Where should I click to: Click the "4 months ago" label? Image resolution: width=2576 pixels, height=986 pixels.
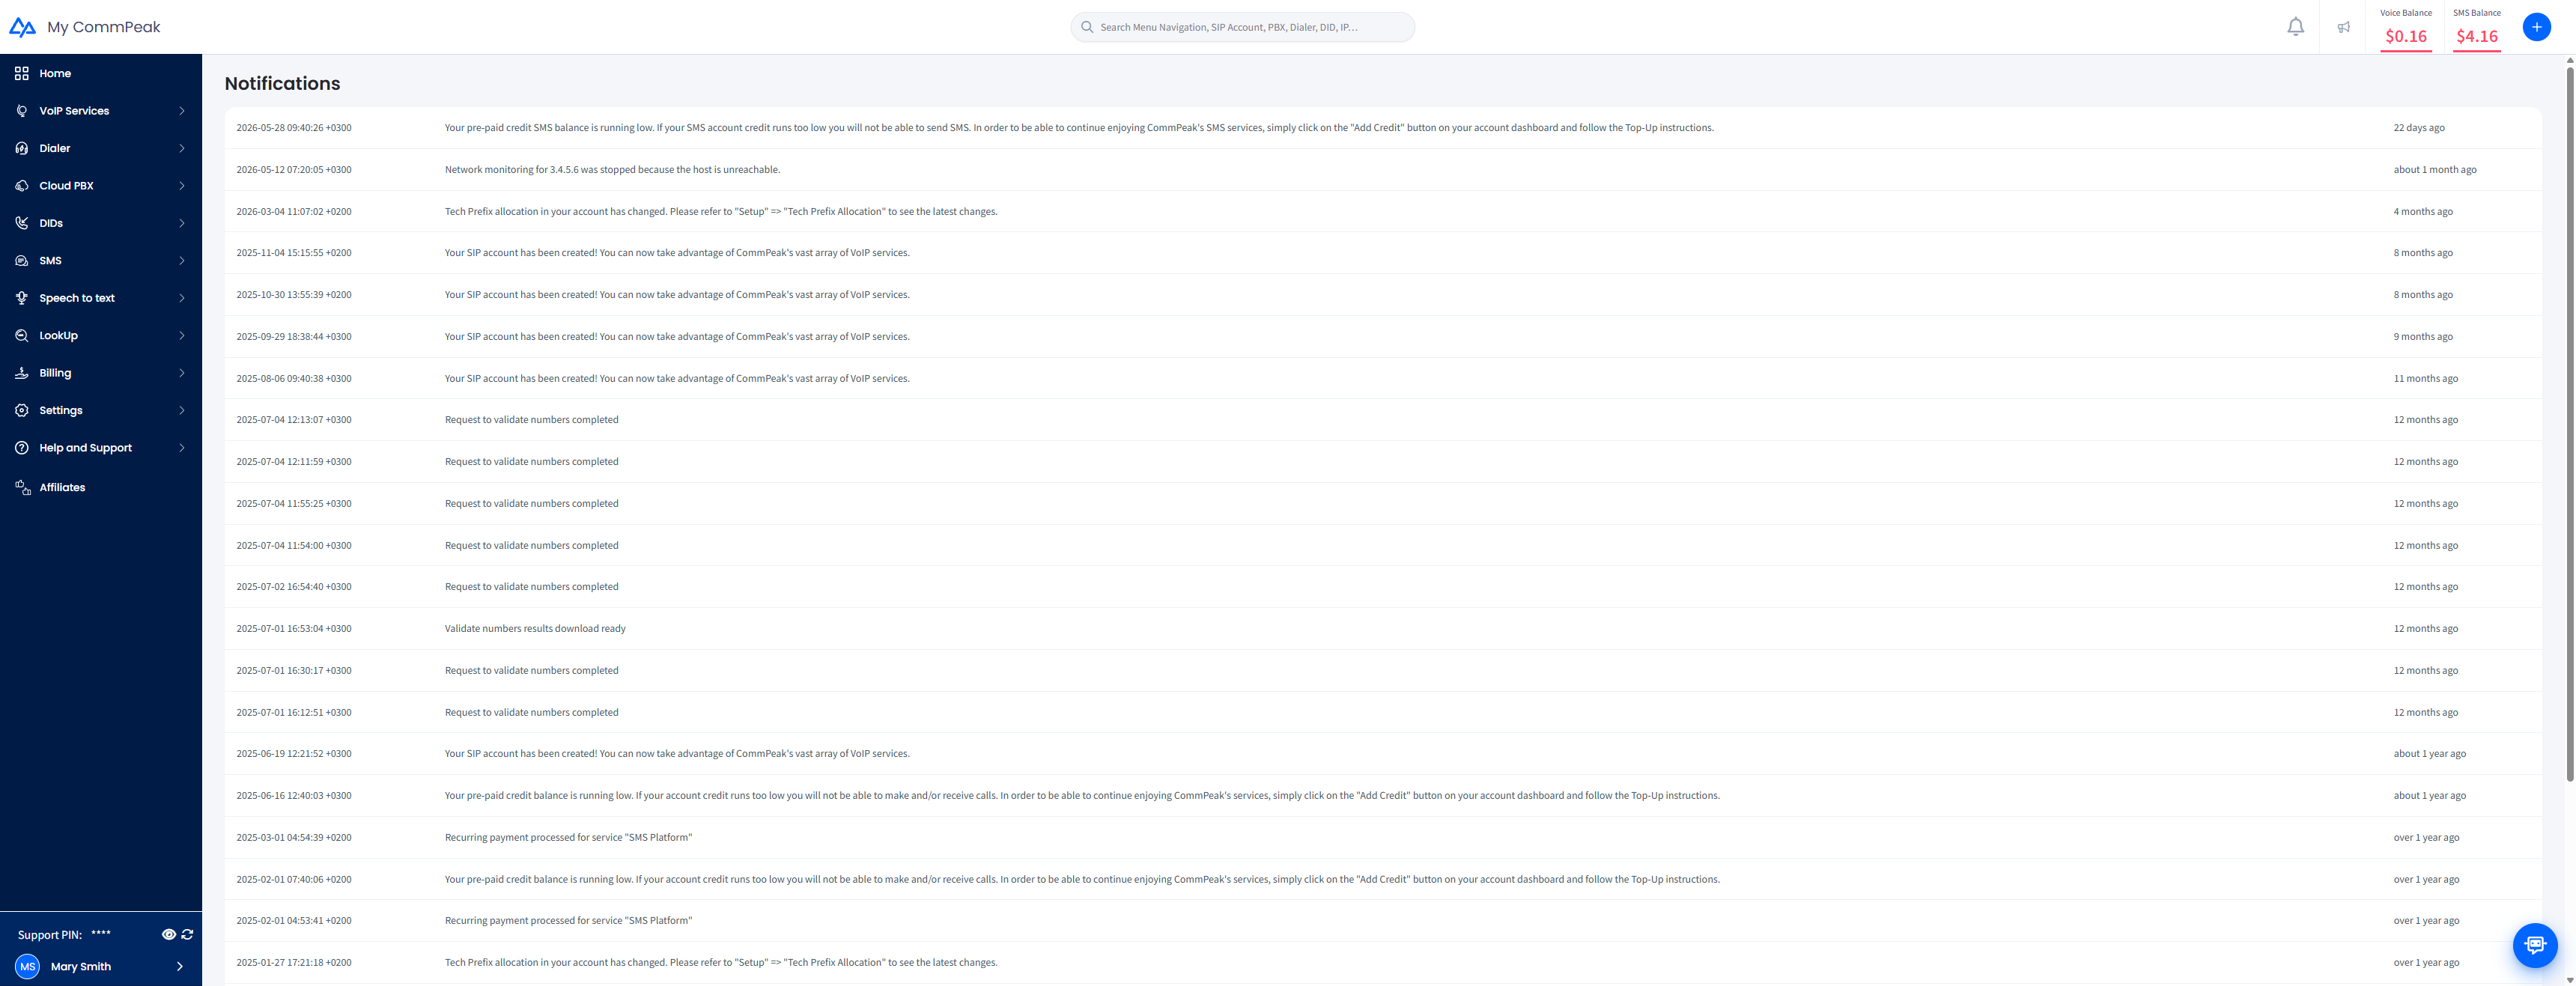click(x=2422, y=212)
